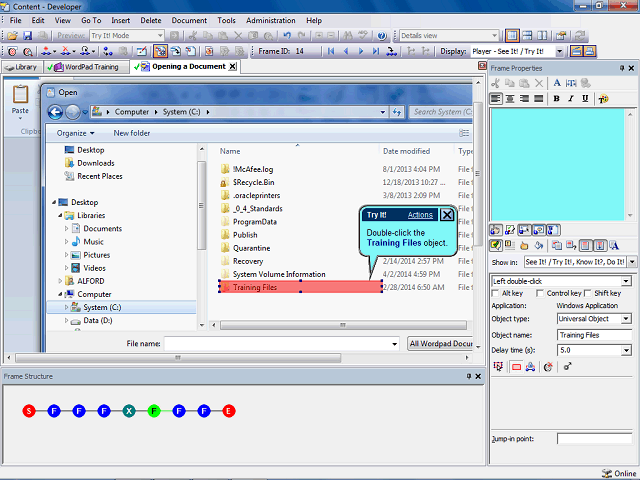Right-align the bubble text
Screen dimensions: 640x480
point(524,98)
